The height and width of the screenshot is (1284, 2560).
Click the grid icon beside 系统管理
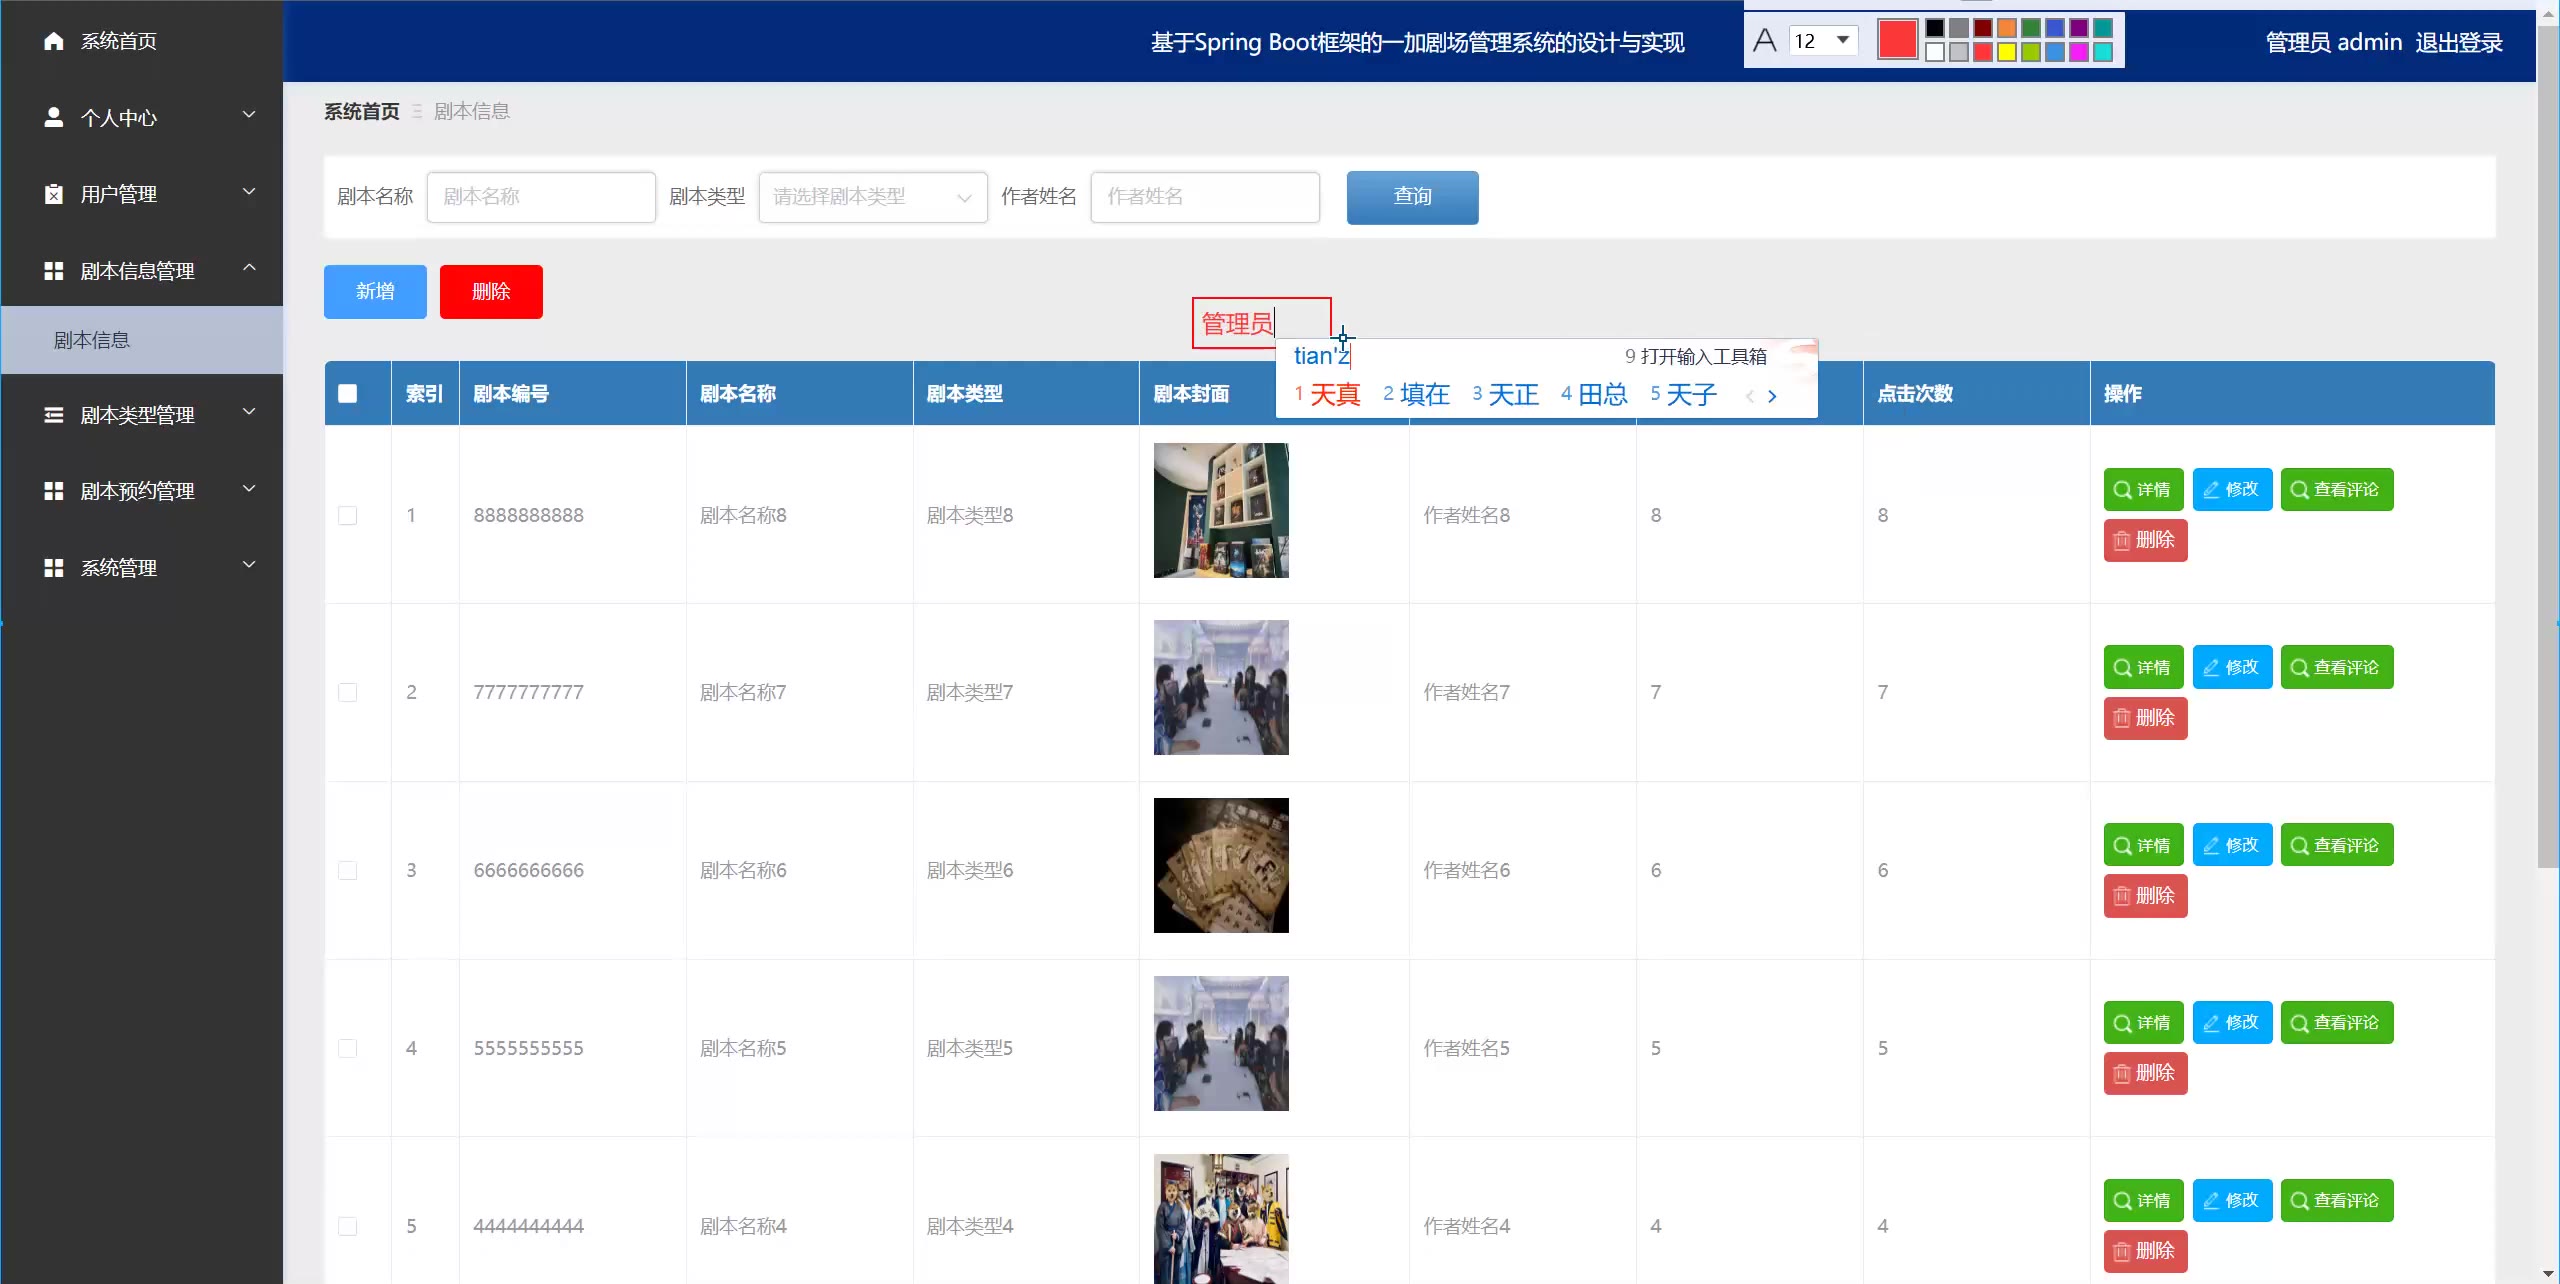point(54,568)
